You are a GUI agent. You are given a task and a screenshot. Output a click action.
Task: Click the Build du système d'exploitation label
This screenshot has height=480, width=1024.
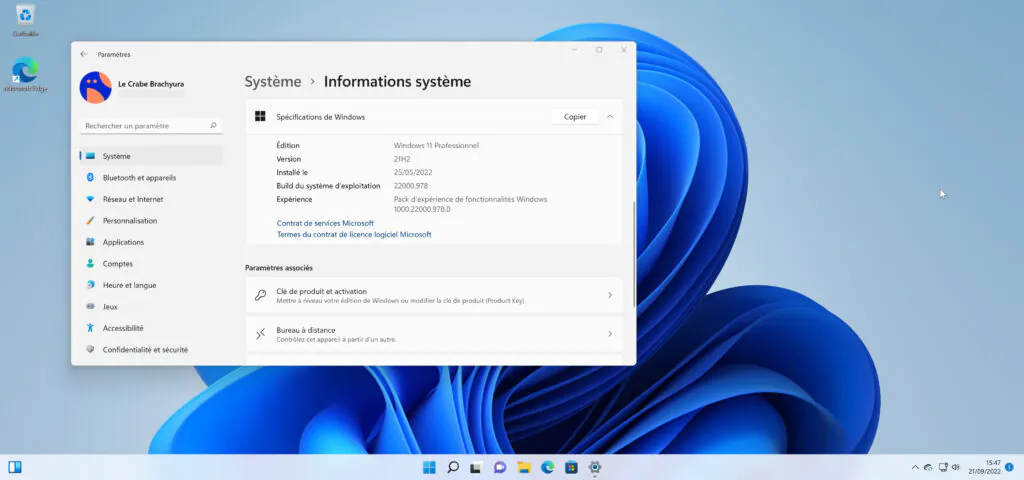coord(328,186)
